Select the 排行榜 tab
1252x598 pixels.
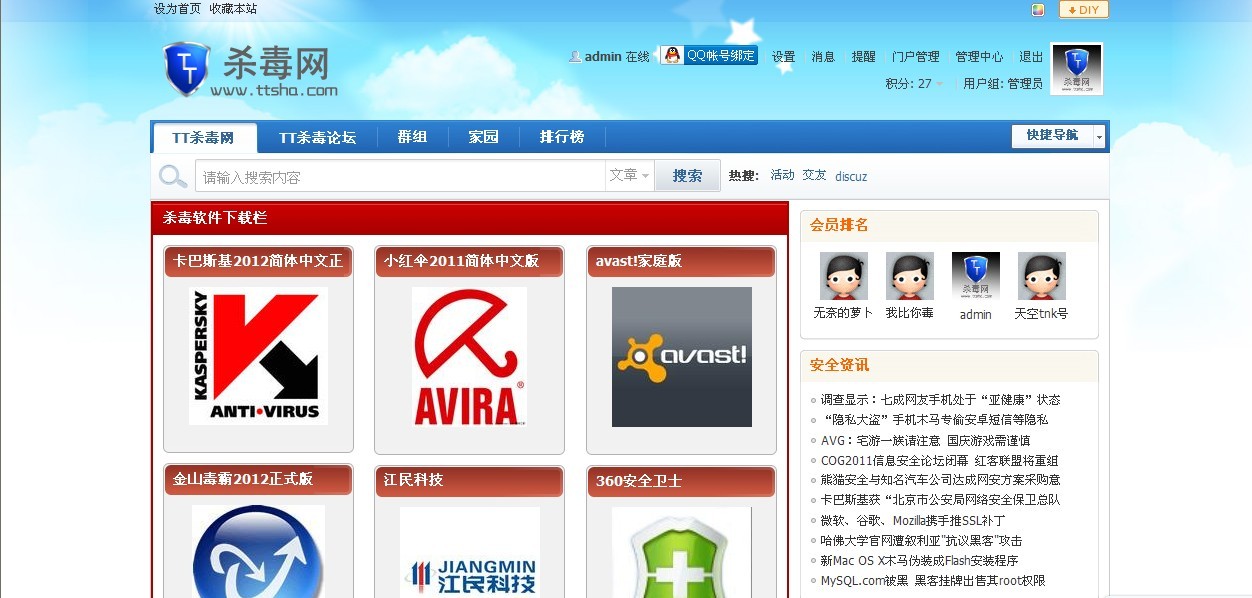pyautogui.click(x=562, y=138)
